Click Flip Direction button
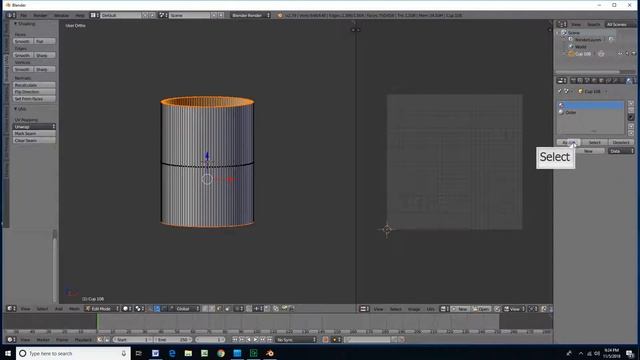 34,92
